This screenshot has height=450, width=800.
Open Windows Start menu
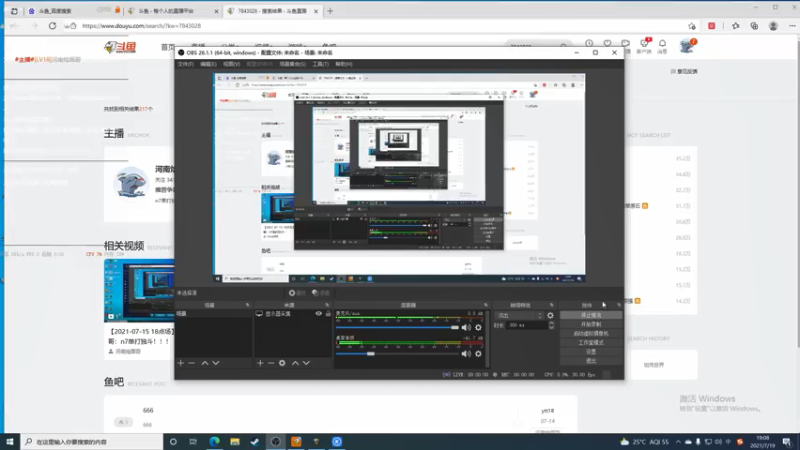click(10, 442)
